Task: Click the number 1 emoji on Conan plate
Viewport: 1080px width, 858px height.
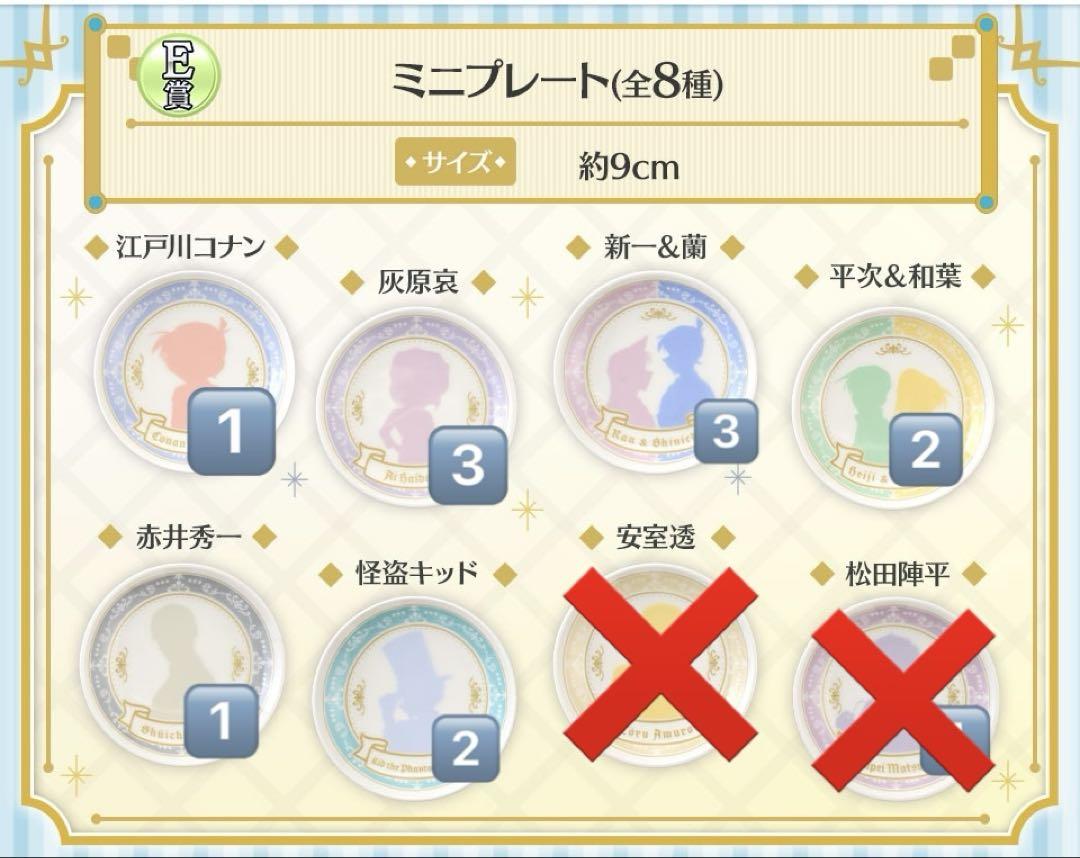Action: [x=231, y=432]
